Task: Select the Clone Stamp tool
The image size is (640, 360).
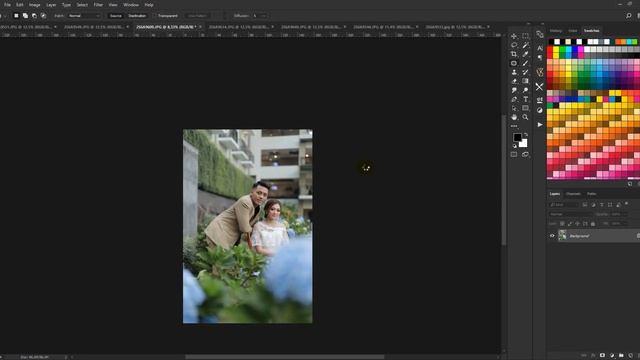Action: pyautogui.click(x=514, y=72)
